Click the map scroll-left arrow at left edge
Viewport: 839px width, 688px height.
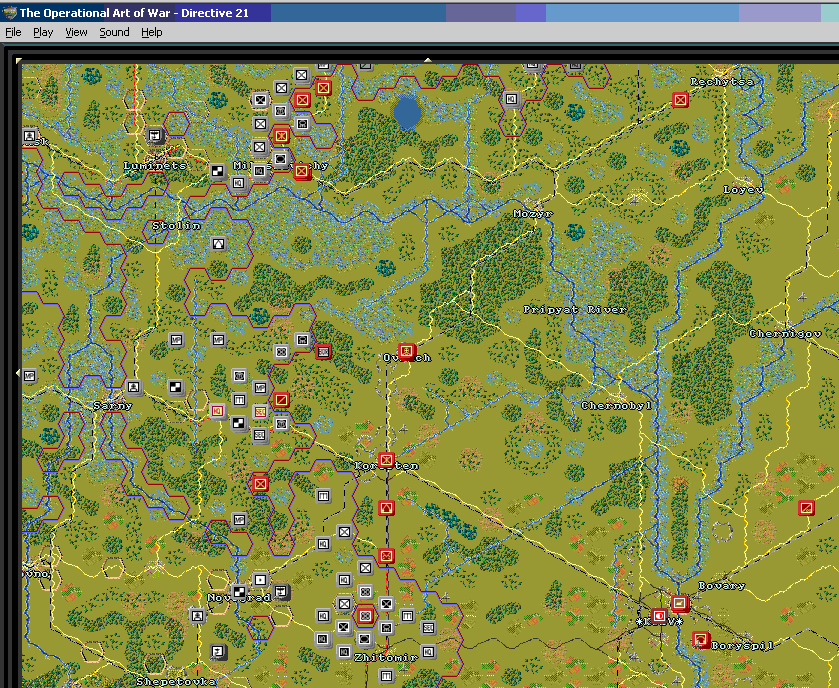18,372
